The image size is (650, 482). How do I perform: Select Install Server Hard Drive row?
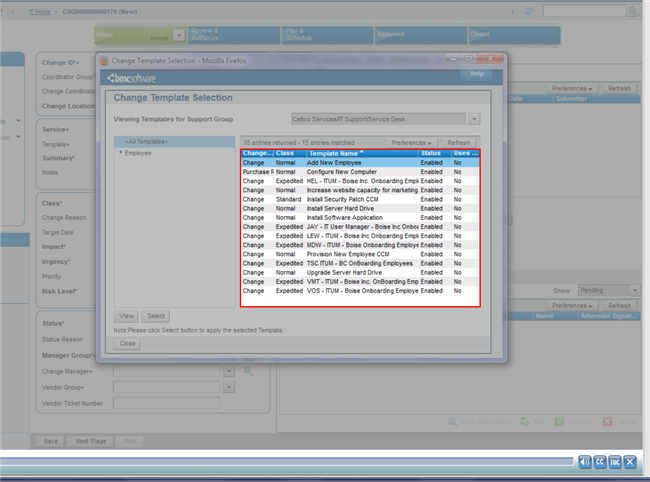(360, 208)
